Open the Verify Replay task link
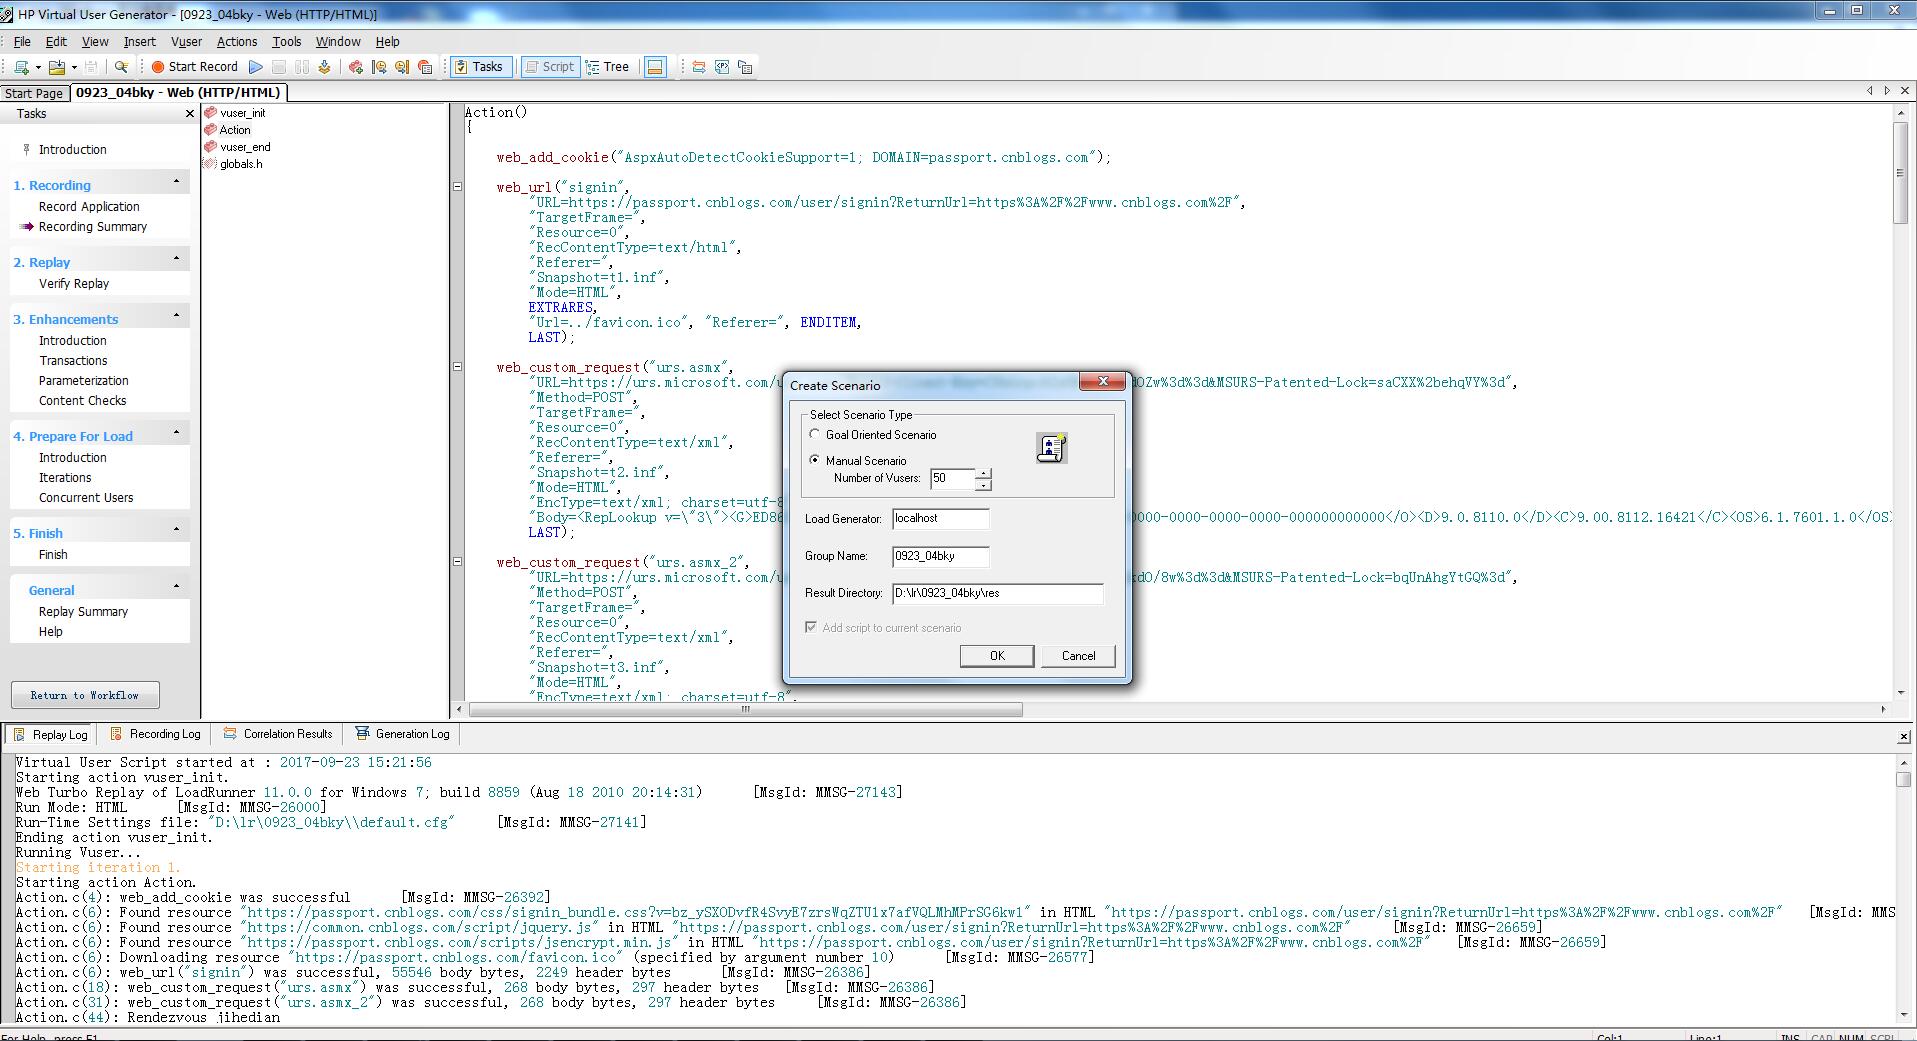The width and height of the screenshot is (1917, 1041). (74, 284)
